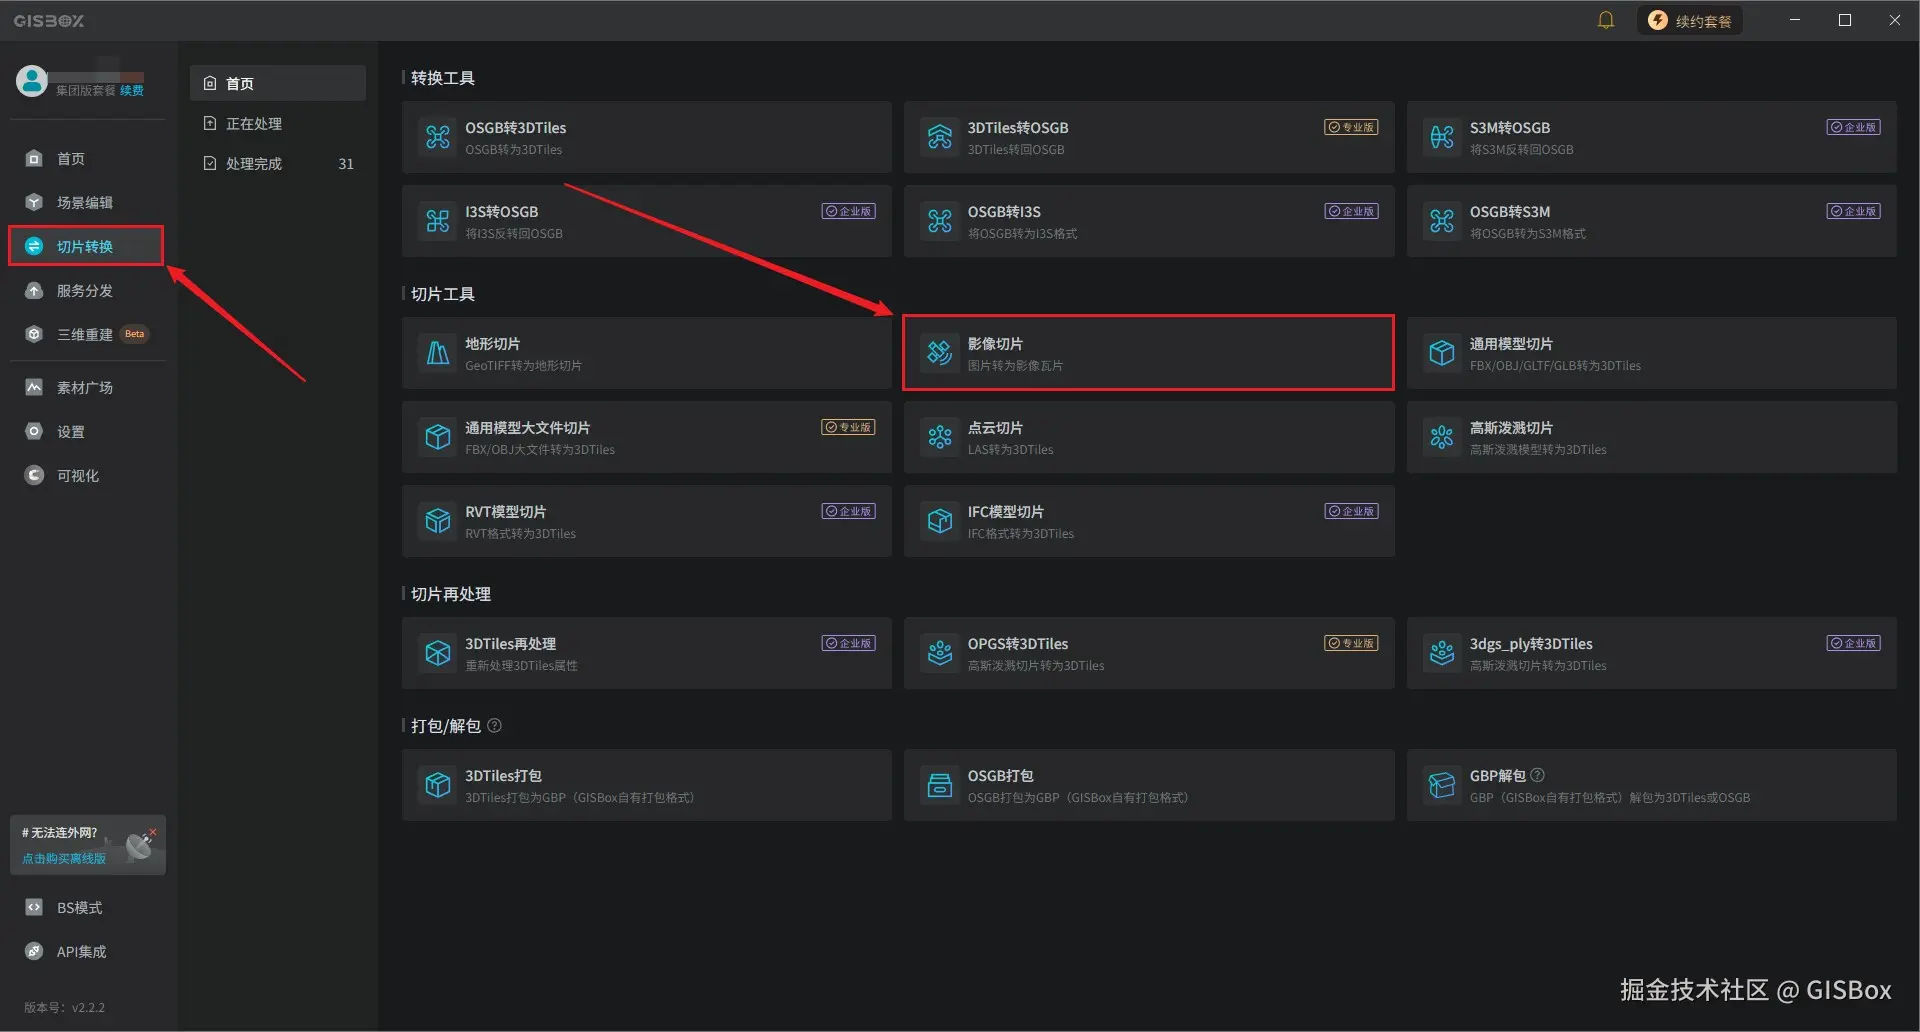Viewport: 1920px width, 1032px height.
Task: Click the 通用模型切片 model icon
Action: pyautogui.click(x=1442, y=353)
